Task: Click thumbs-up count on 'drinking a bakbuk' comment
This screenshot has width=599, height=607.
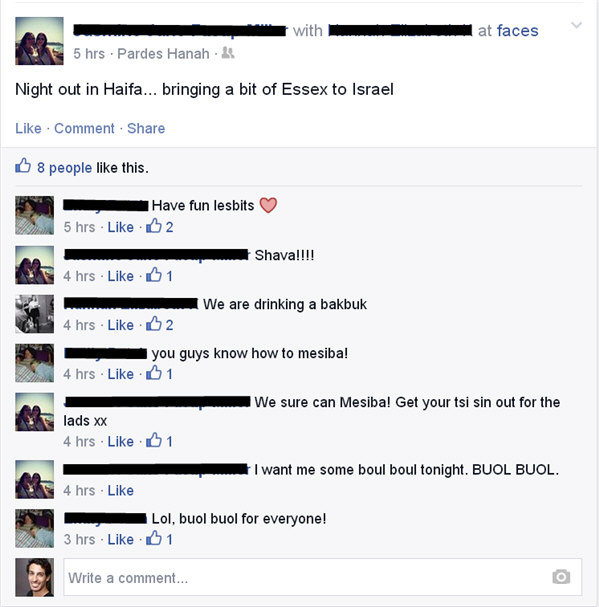Action: click(160, 324)
